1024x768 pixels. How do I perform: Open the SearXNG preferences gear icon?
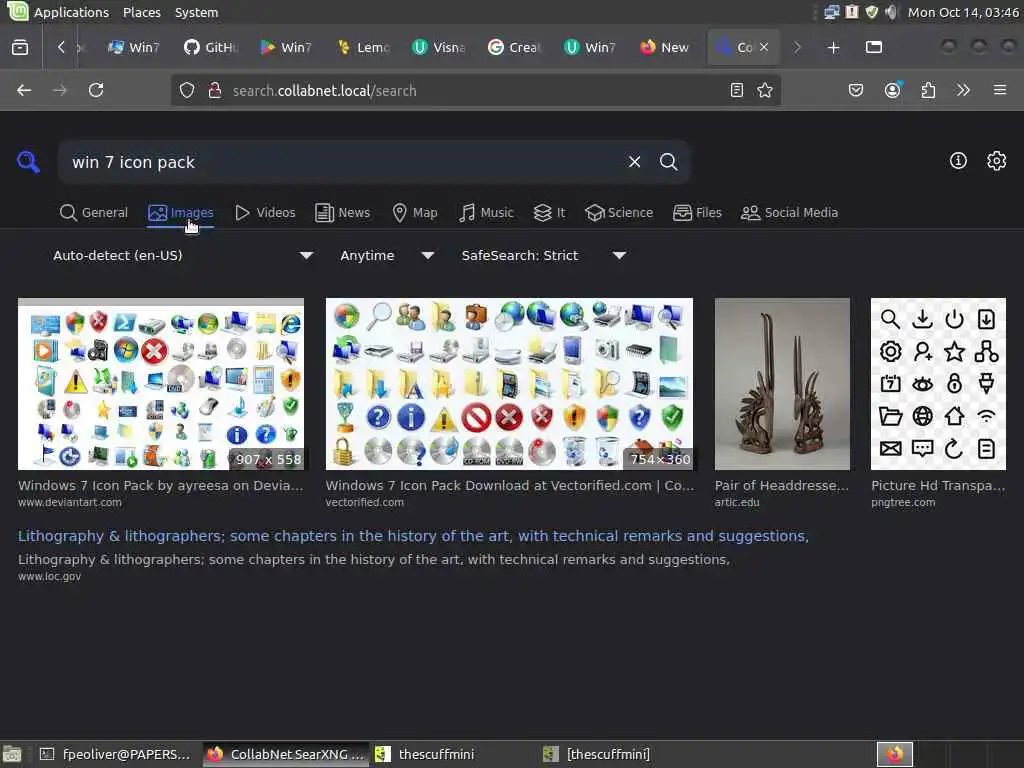996,161
